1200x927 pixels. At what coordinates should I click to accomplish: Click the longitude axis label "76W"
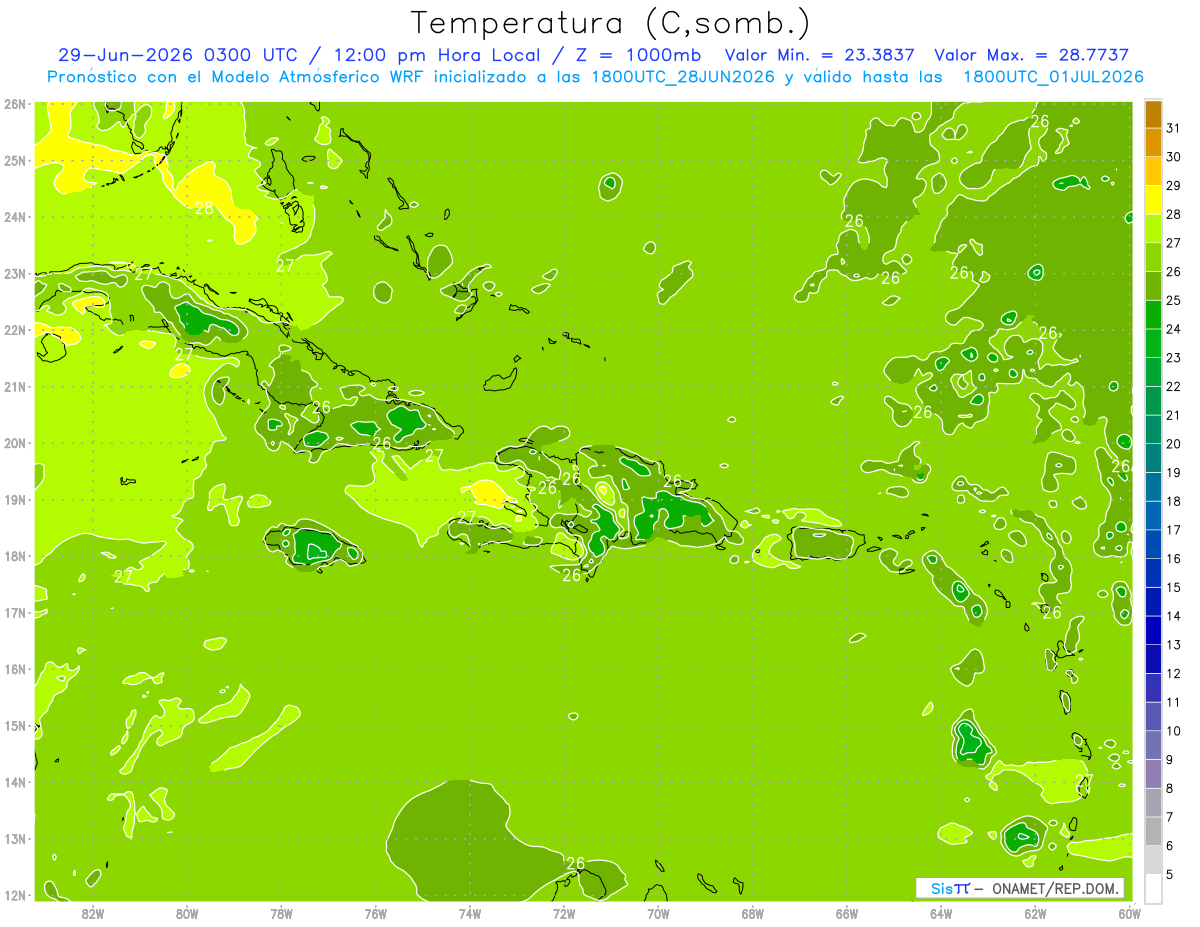click(376, 913)
